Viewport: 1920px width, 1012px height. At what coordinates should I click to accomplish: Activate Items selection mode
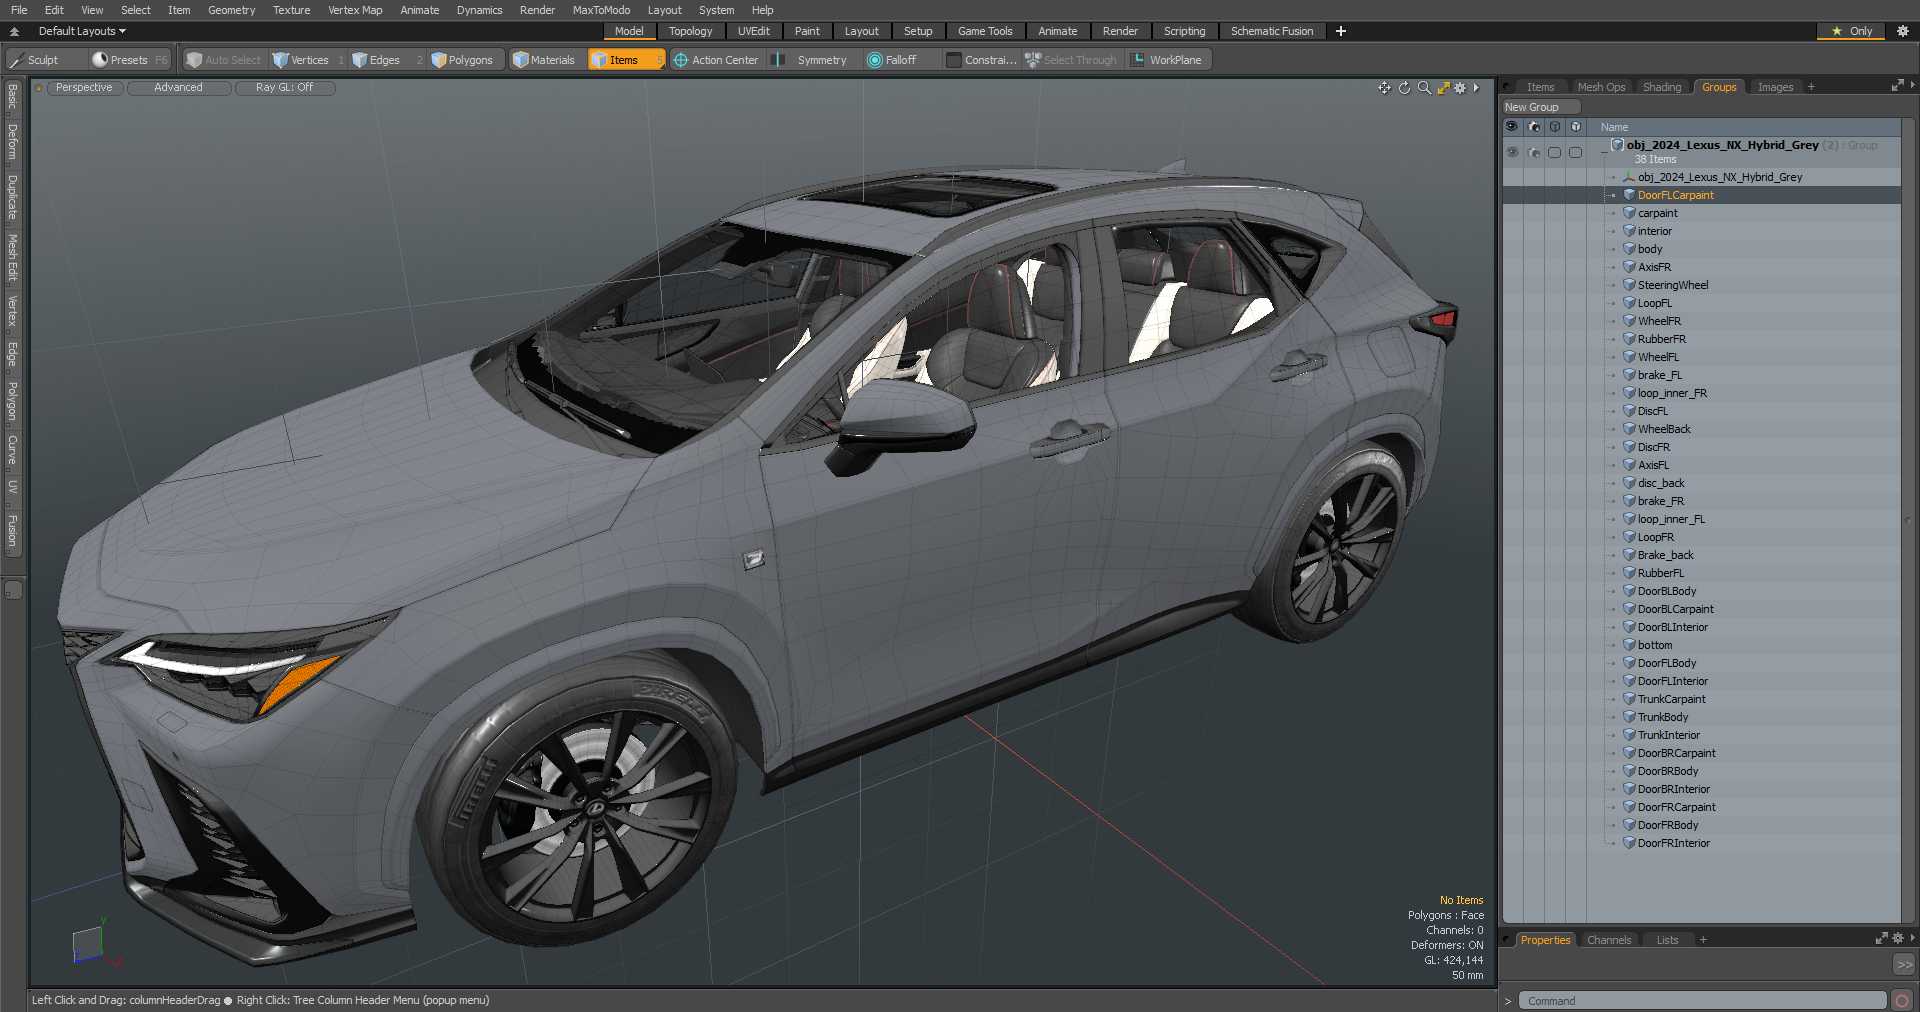pos(626,60)
